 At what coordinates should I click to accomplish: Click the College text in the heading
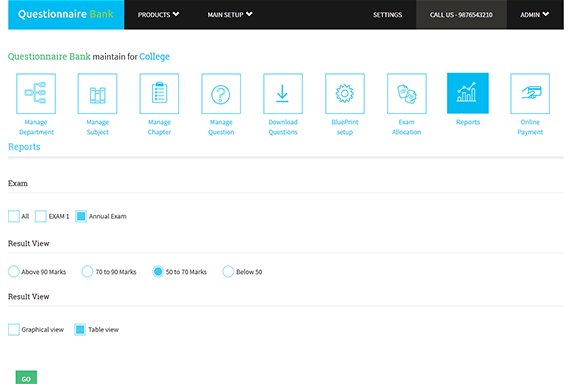pos(154,57)
